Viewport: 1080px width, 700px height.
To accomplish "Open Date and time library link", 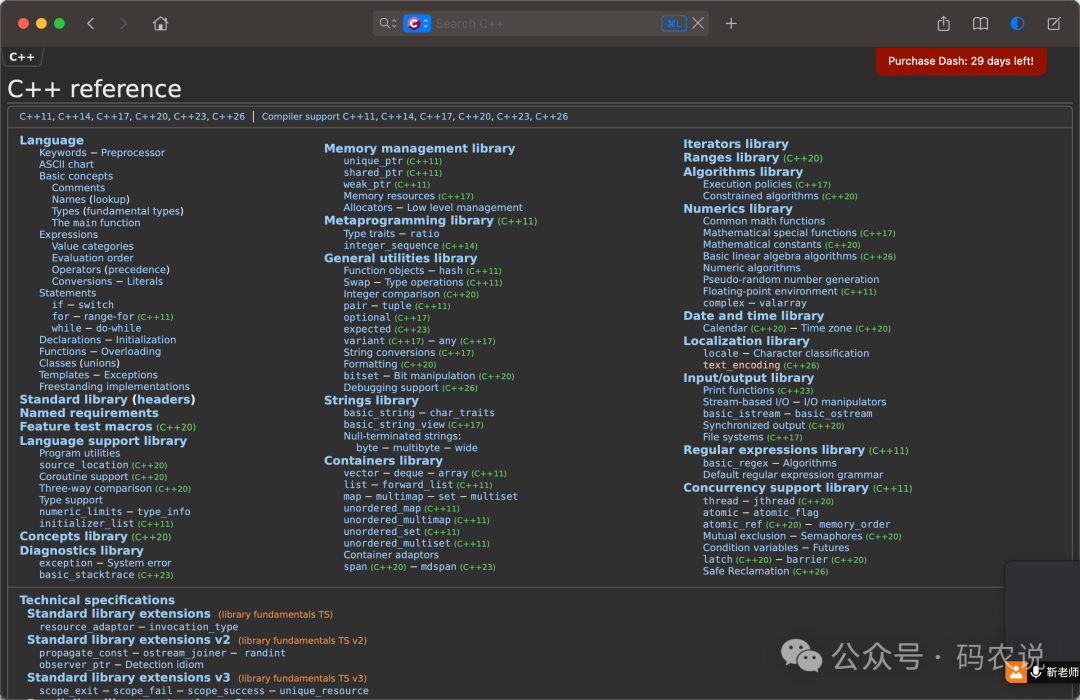I will tap(754, 316).
